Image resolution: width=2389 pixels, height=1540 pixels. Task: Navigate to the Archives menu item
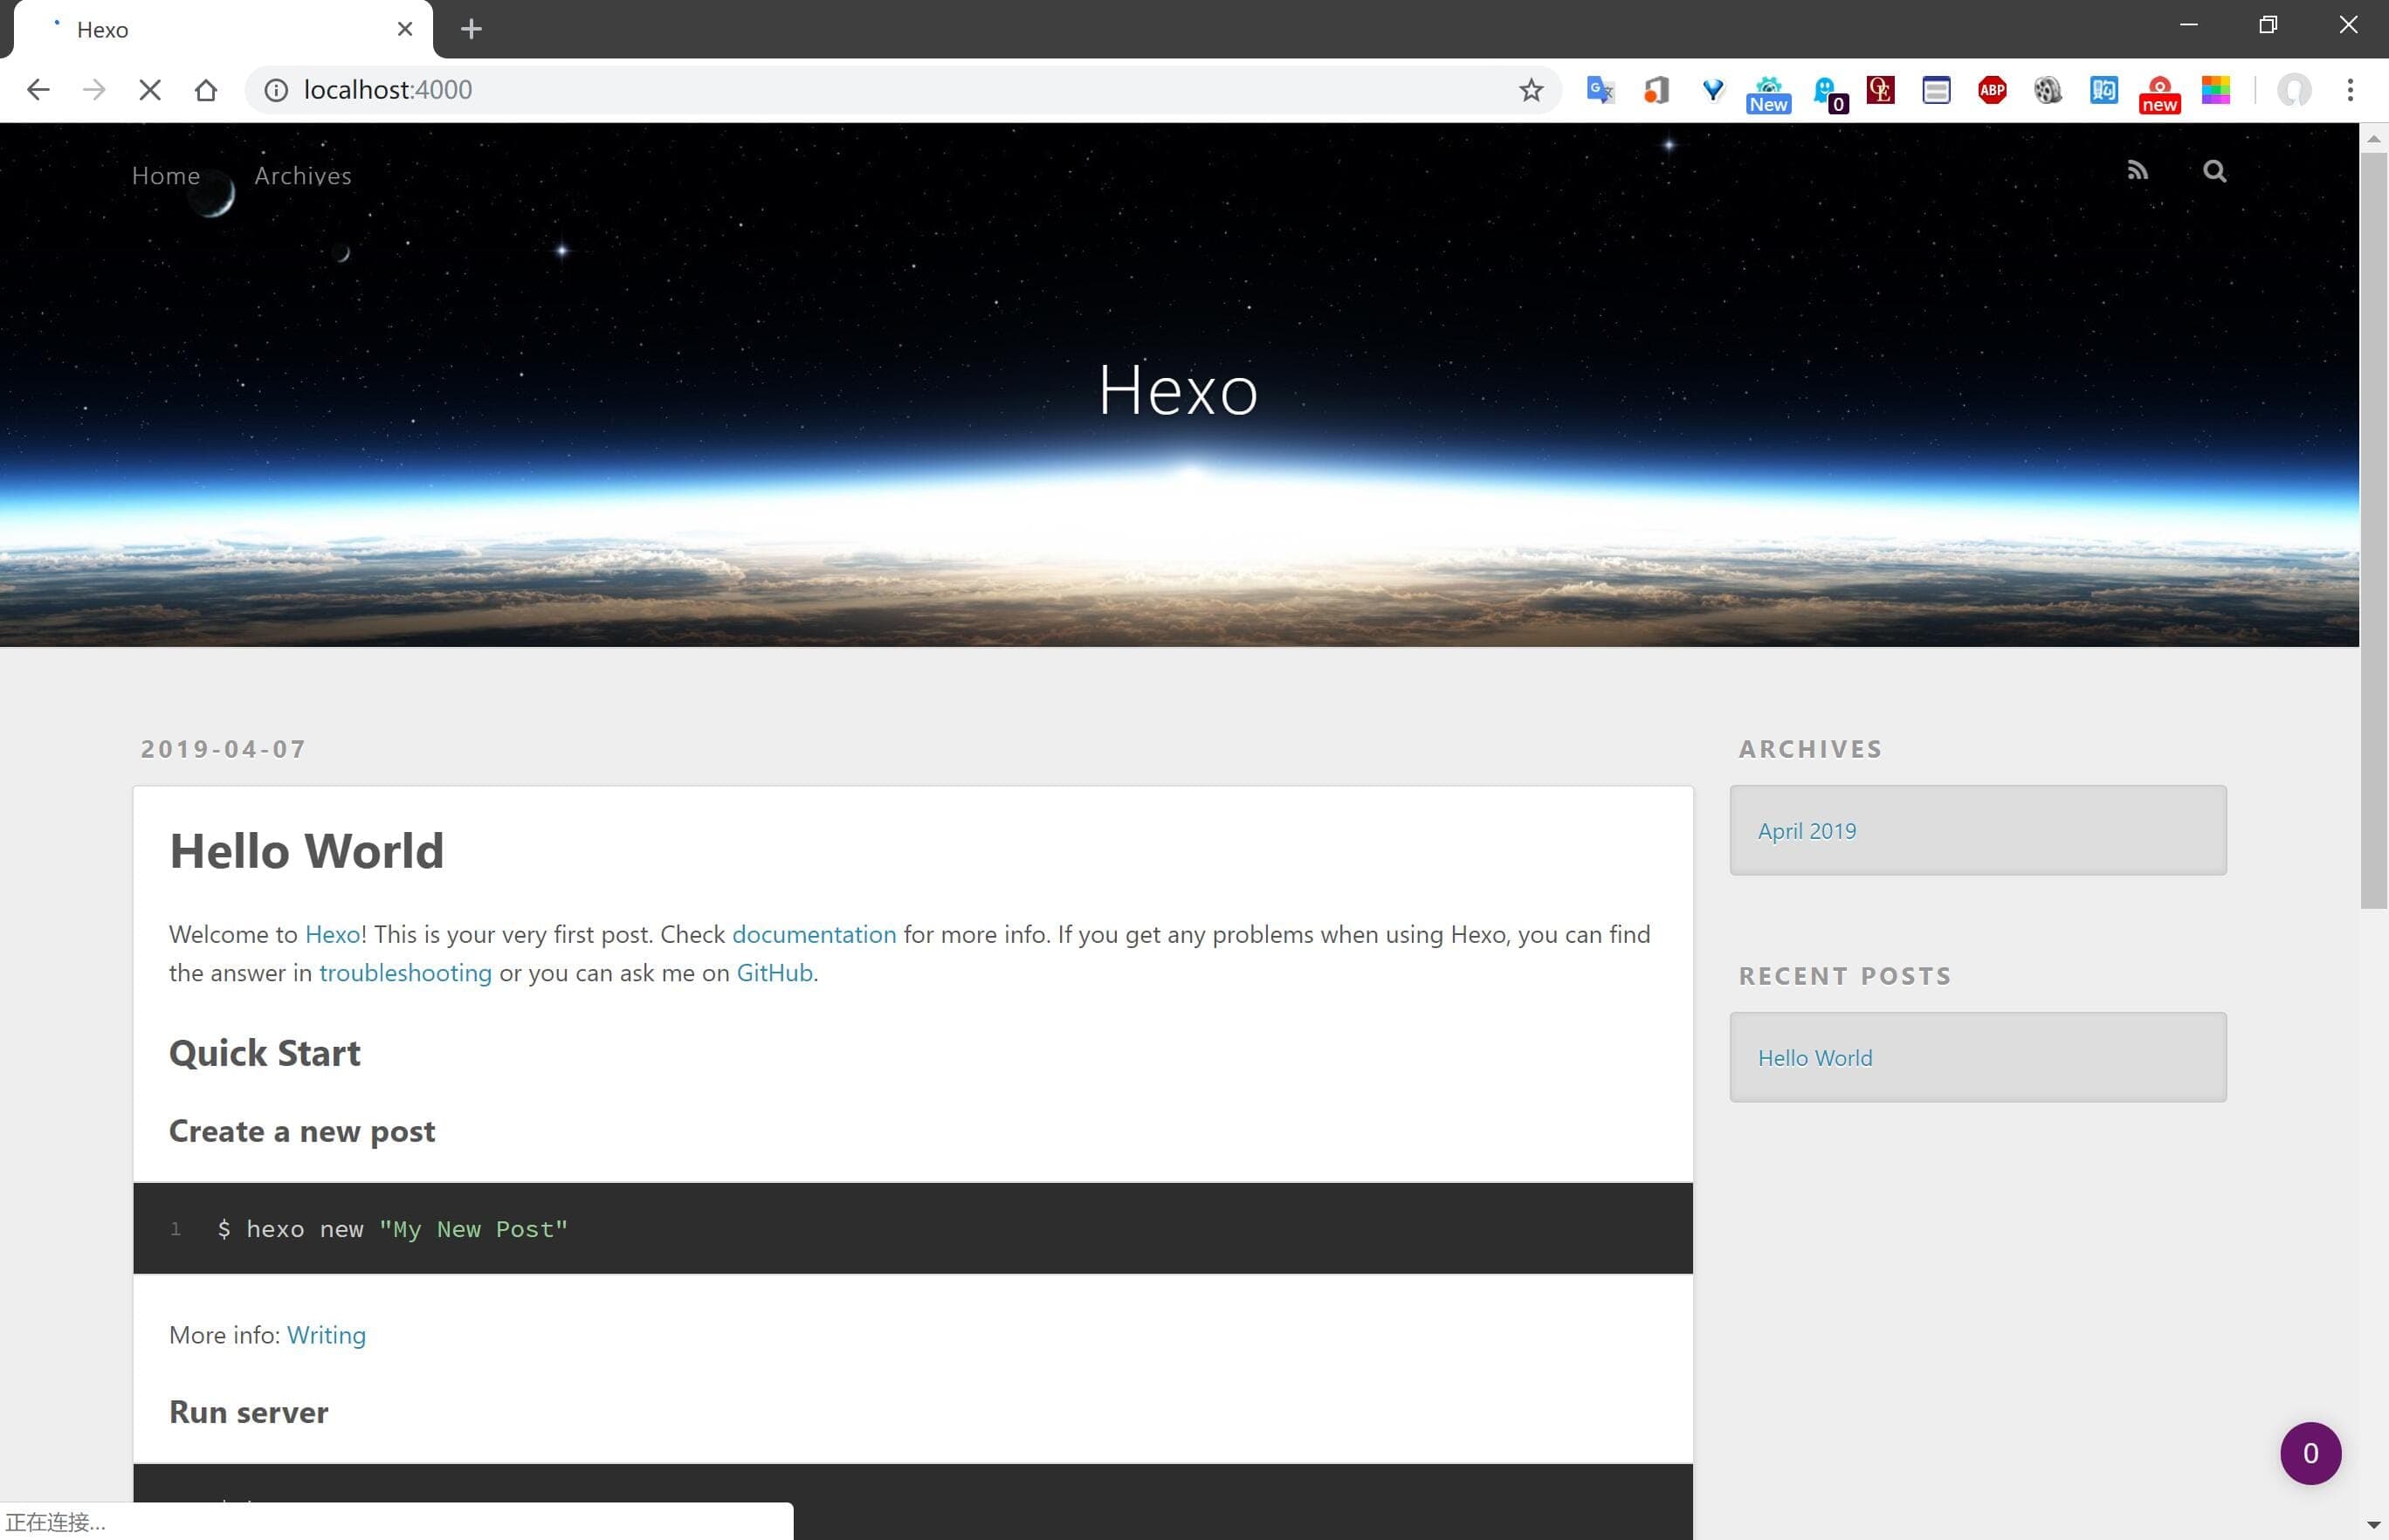tap(303, 176)
